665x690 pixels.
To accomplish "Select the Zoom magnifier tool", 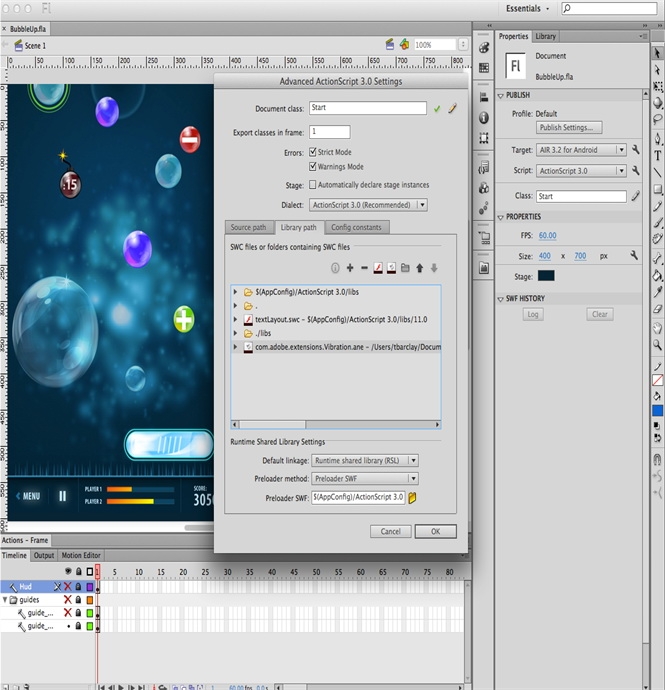I will (x=657, y=344).
